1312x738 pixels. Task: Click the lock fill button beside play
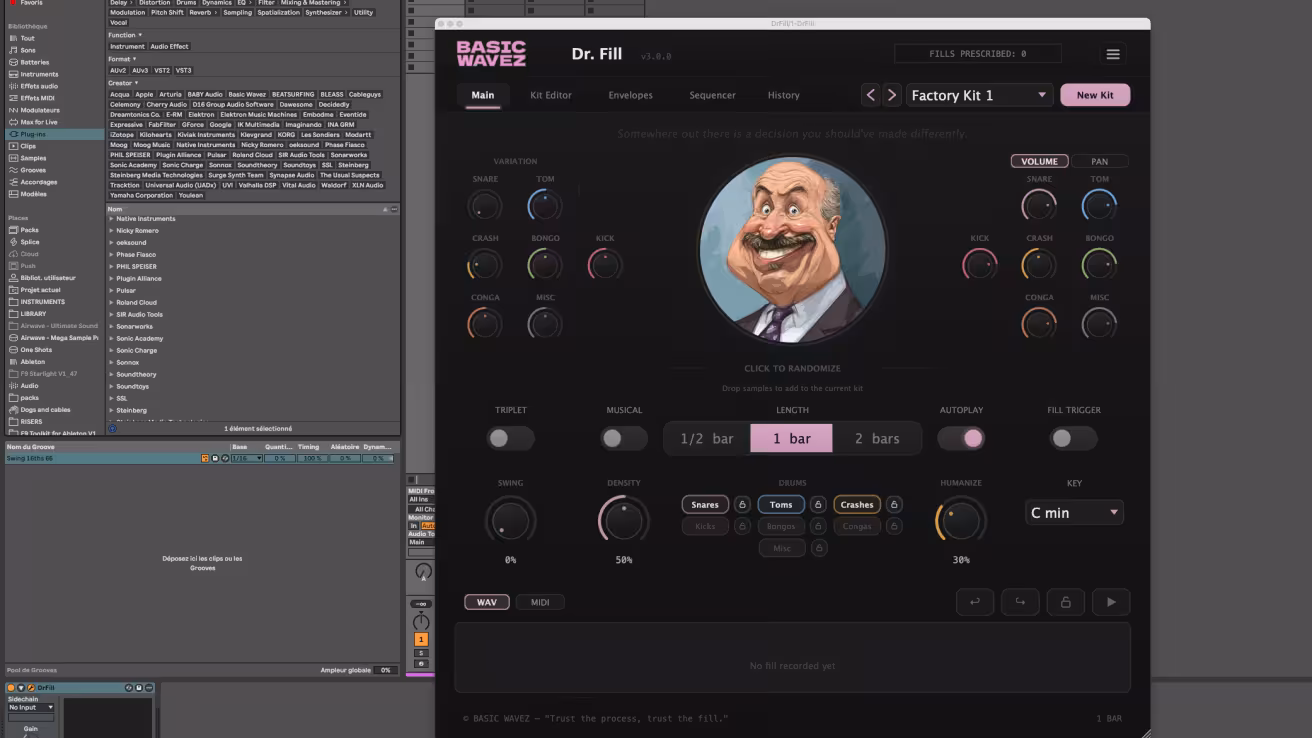click(1065, 602)
